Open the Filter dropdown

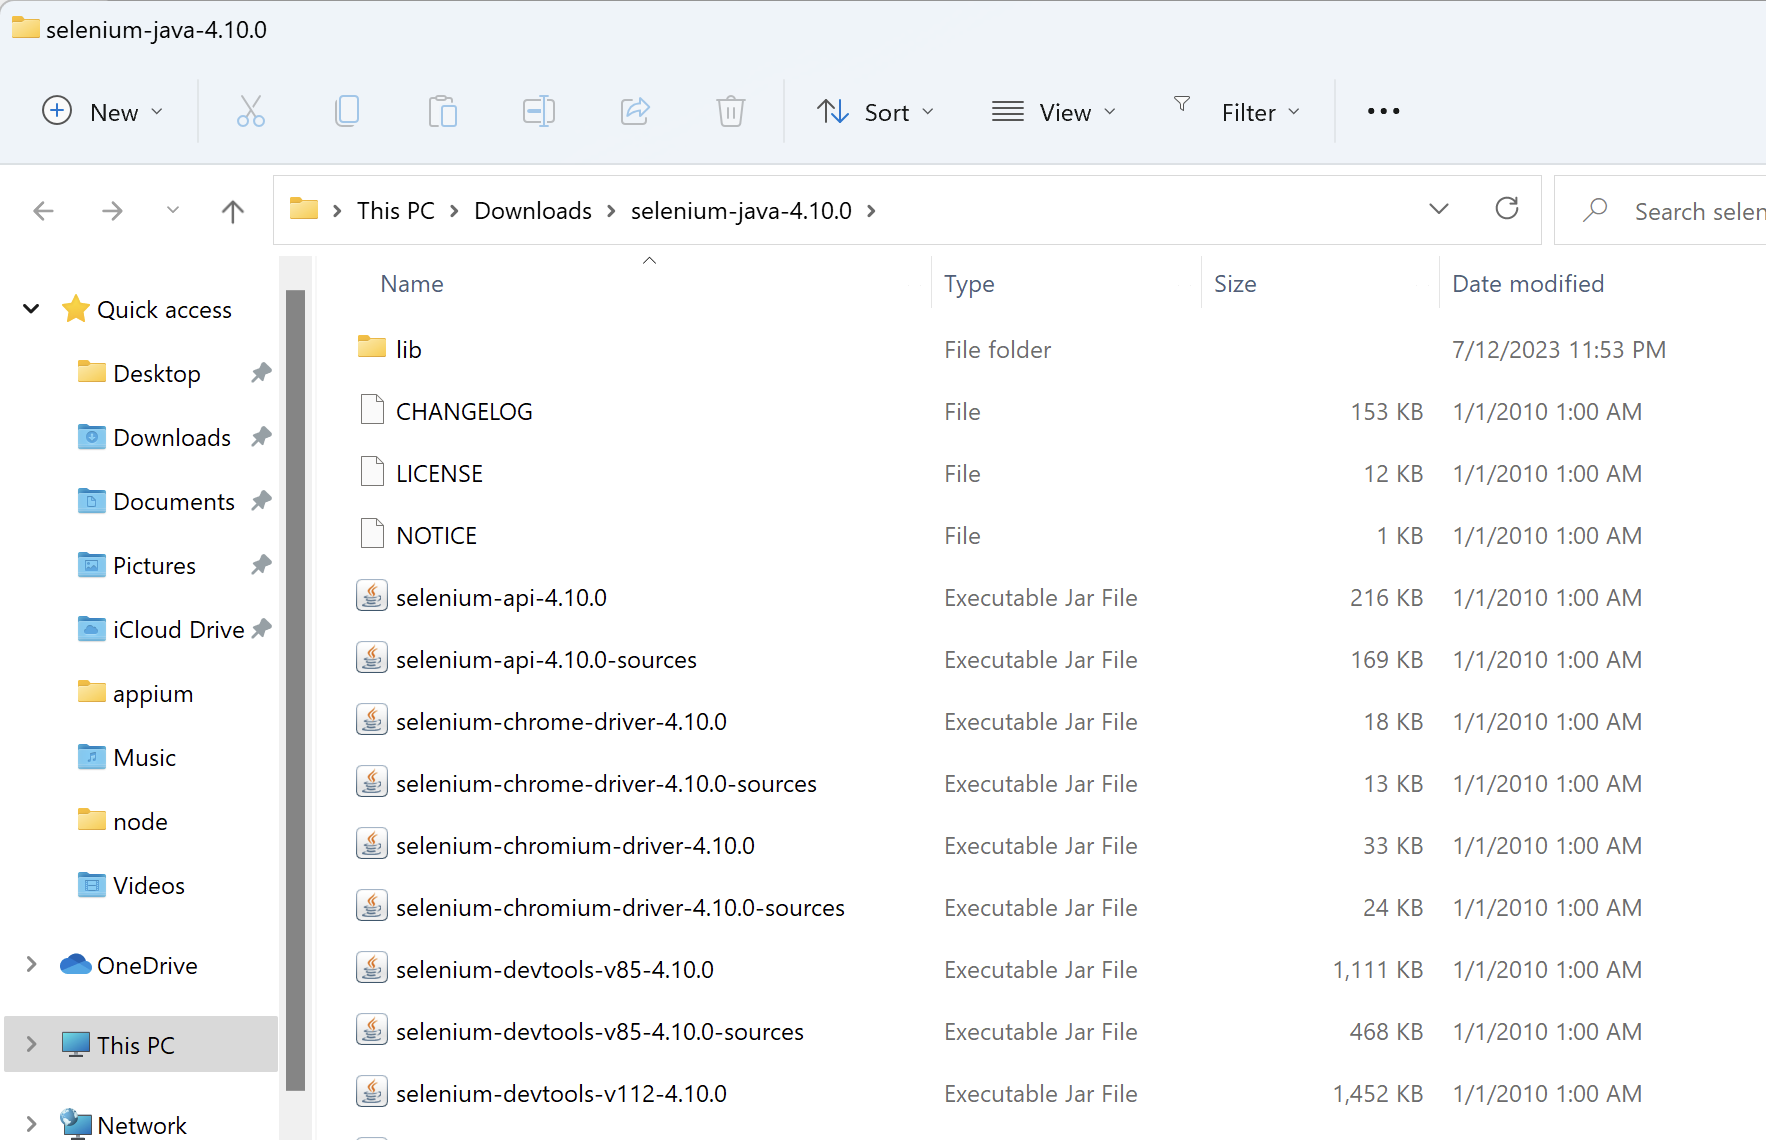click(1237, 111)
